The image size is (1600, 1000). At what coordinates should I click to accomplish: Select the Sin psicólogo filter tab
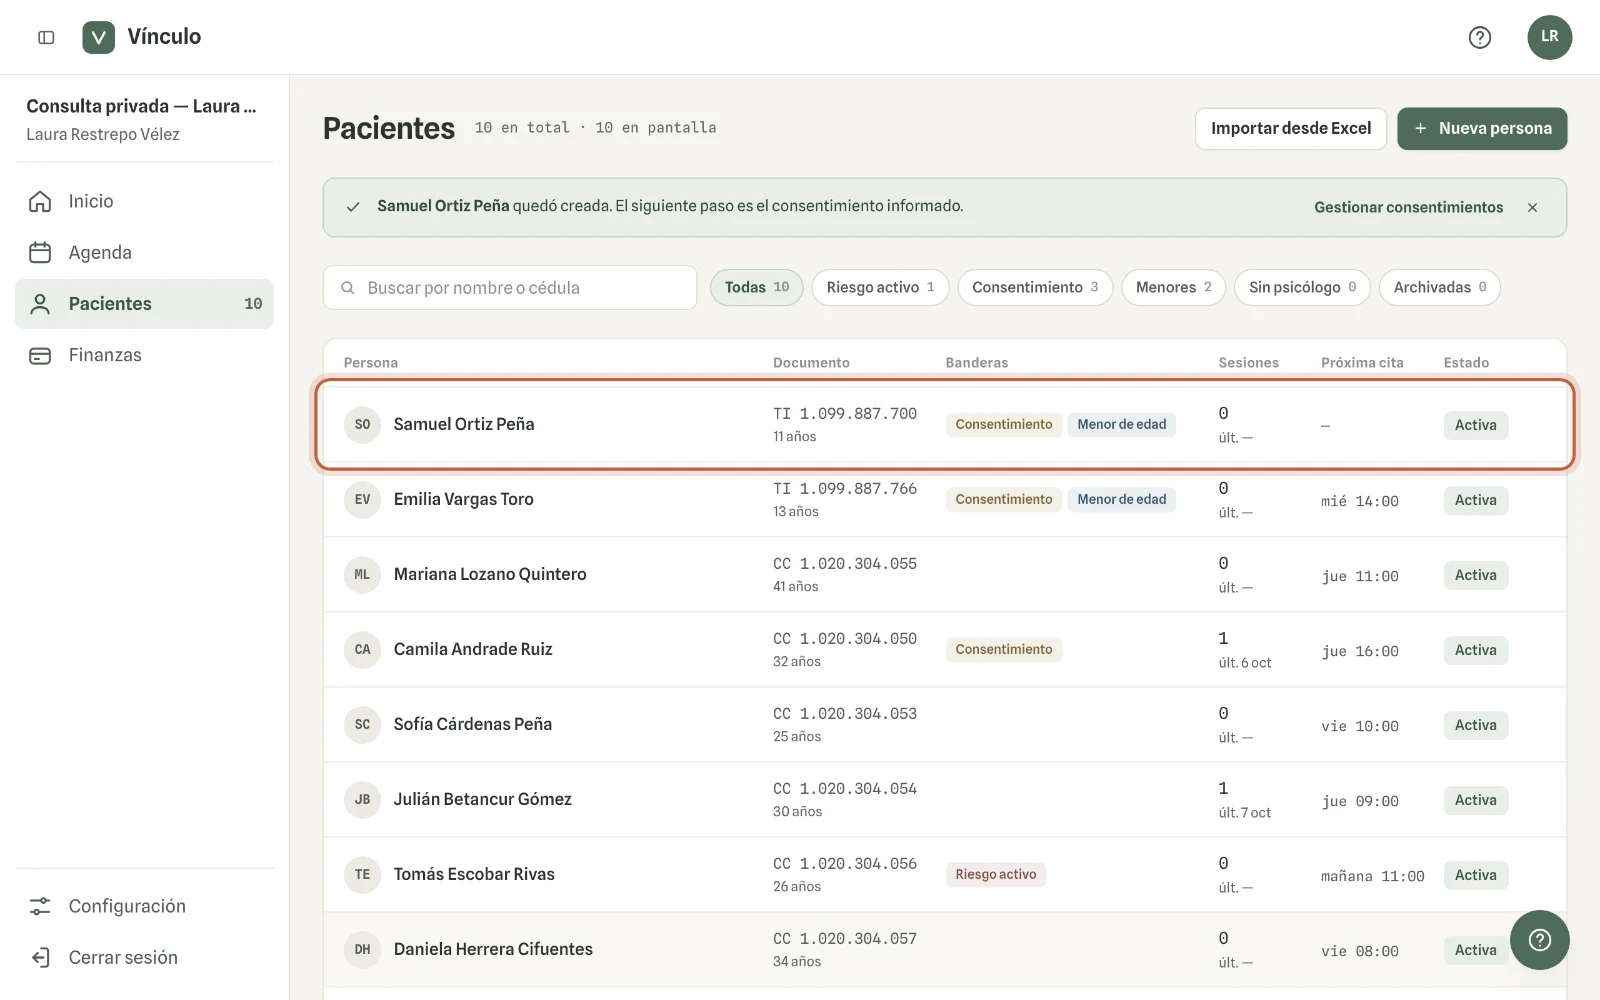click(1302, 287)
